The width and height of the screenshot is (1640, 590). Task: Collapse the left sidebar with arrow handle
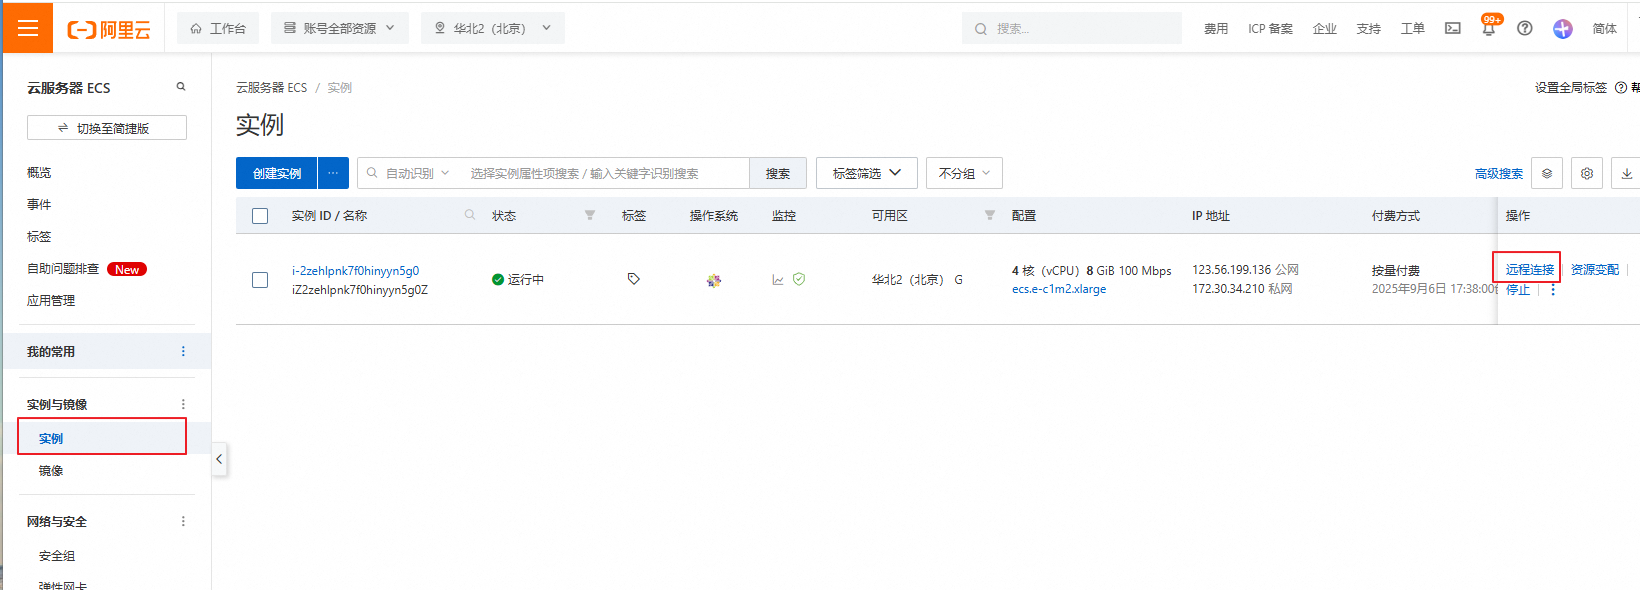219,459
